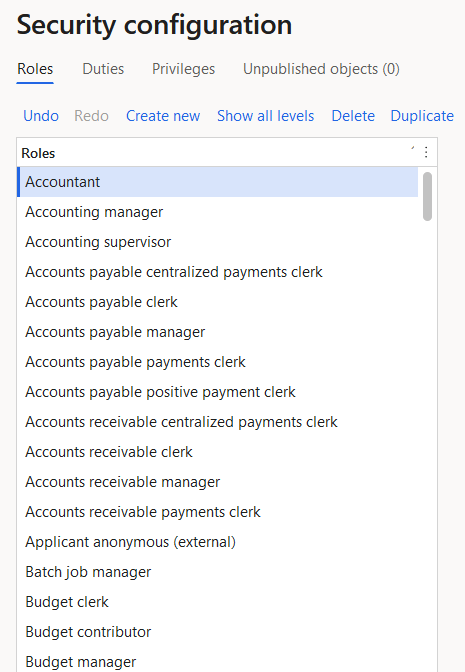465x672 pixels.
Task: Undo the last security change
Action: pyautogui.click(x=41, y=116)
